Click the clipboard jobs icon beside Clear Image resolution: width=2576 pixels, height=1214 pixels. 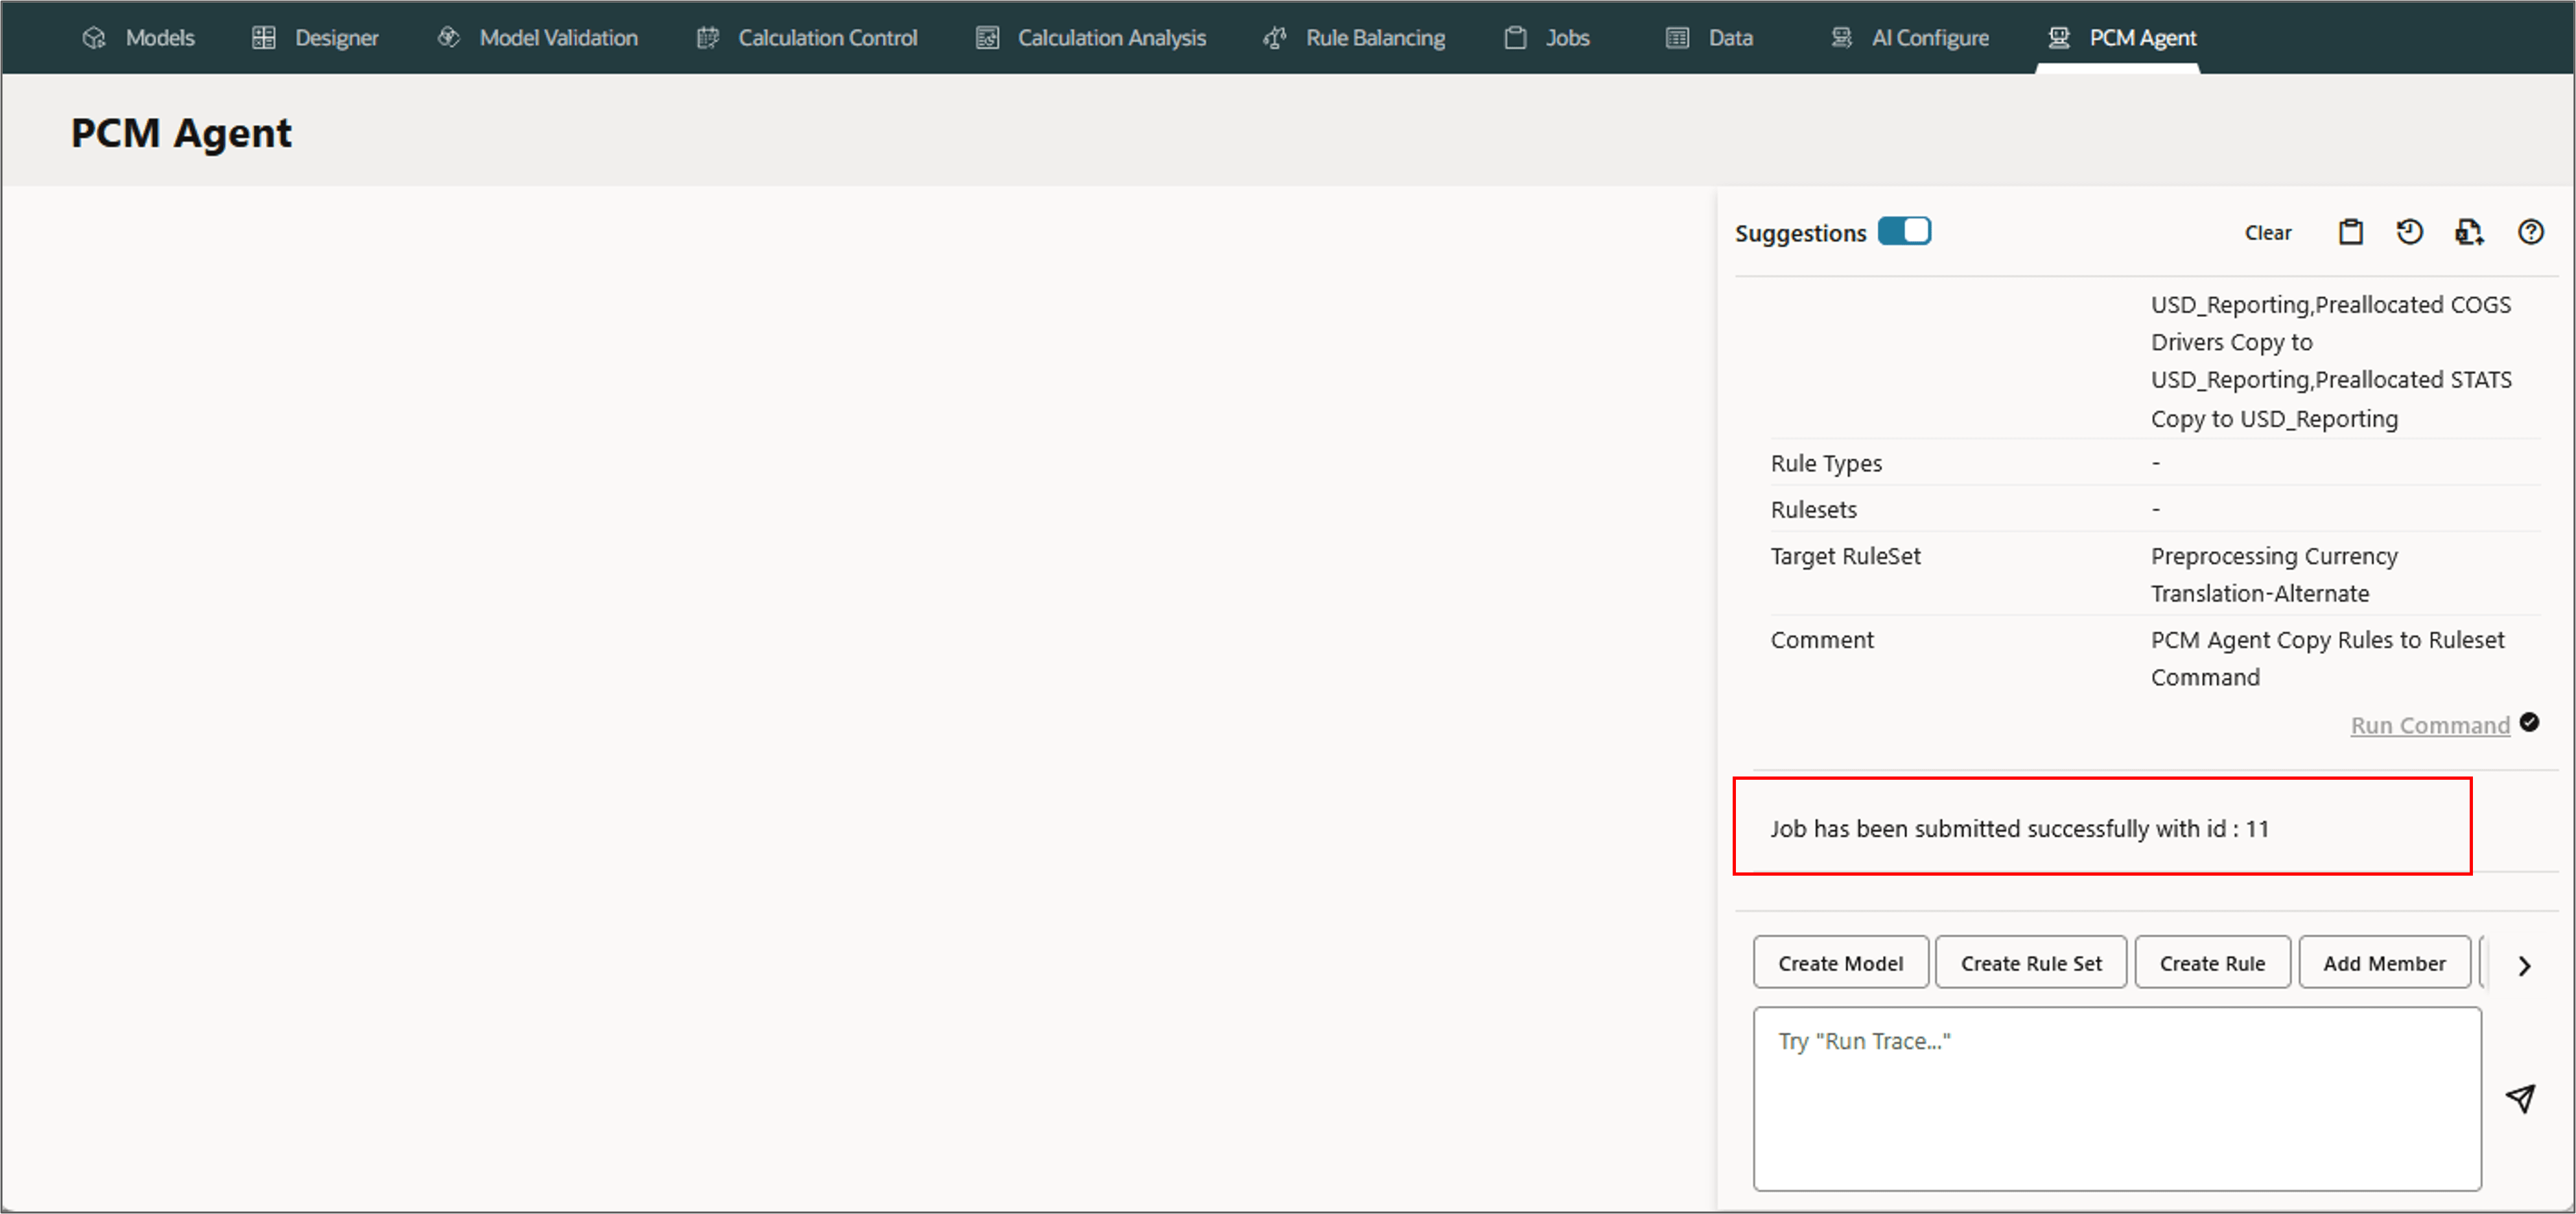pyautogui.click(x=2350, y=232)
